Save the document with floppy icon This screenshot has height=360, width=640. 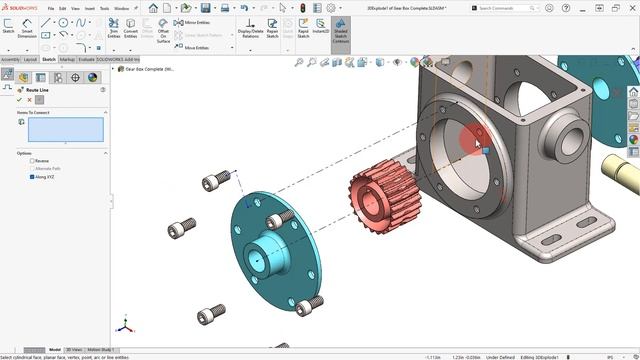click(x=205, y=8)
